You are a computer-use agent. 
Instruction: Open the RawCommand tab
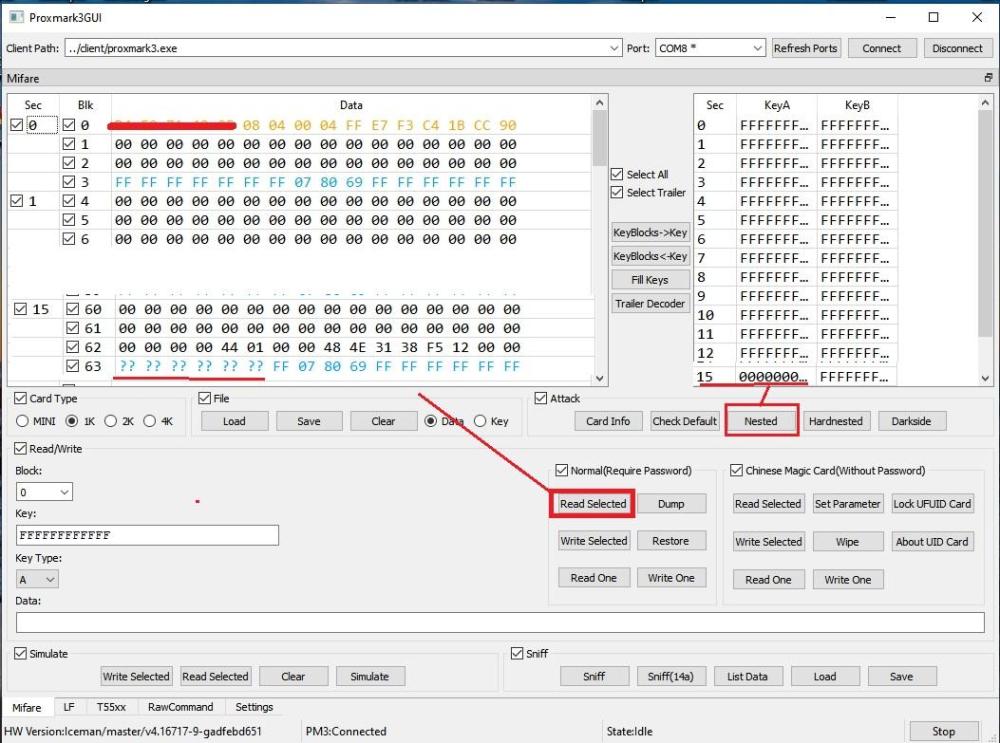[x=181, y=707]
